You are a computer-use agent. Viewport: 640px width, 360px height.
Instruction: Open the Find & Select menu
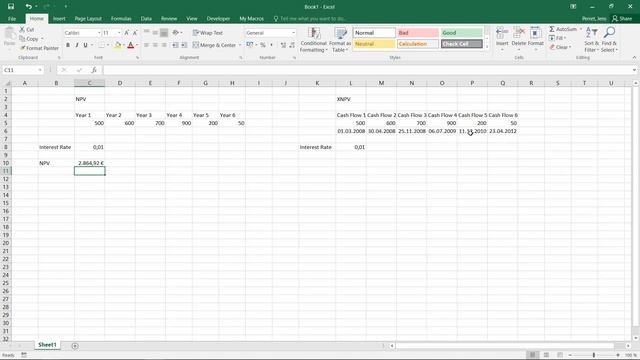pos(609,40)
